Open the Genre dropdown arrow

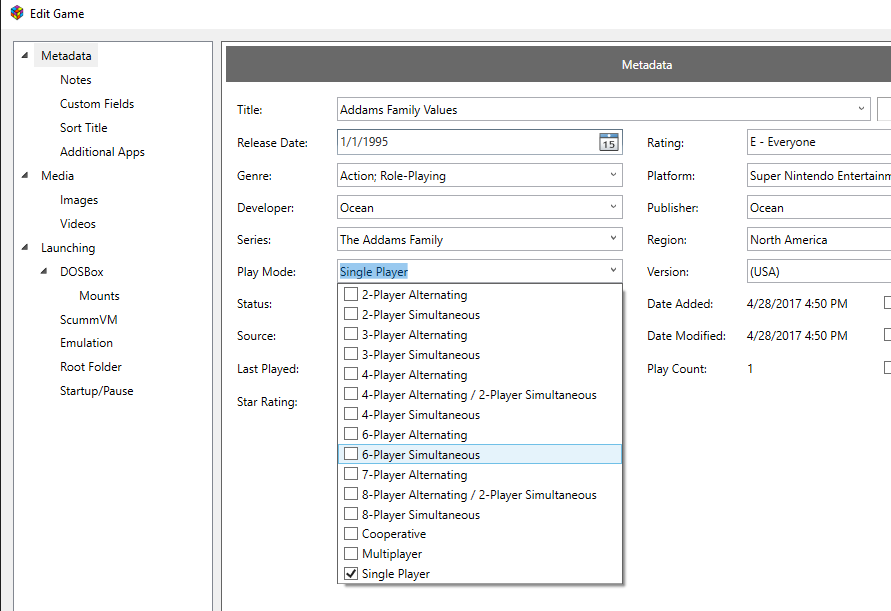coord(613,174)
